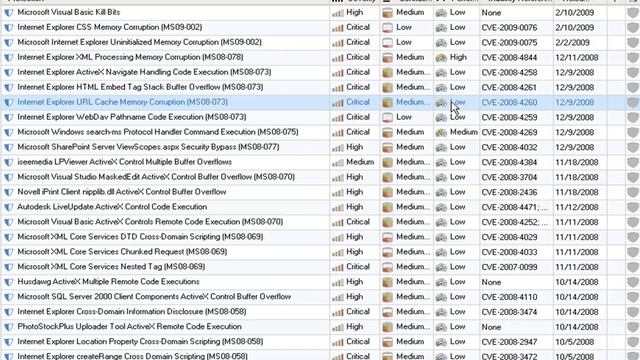This screenshot has width=640, height=360.
Task: Select Internet Explorer Cross-Domain Information Disclosure (MS08-058) name
Action: click(x=132, y=312)
